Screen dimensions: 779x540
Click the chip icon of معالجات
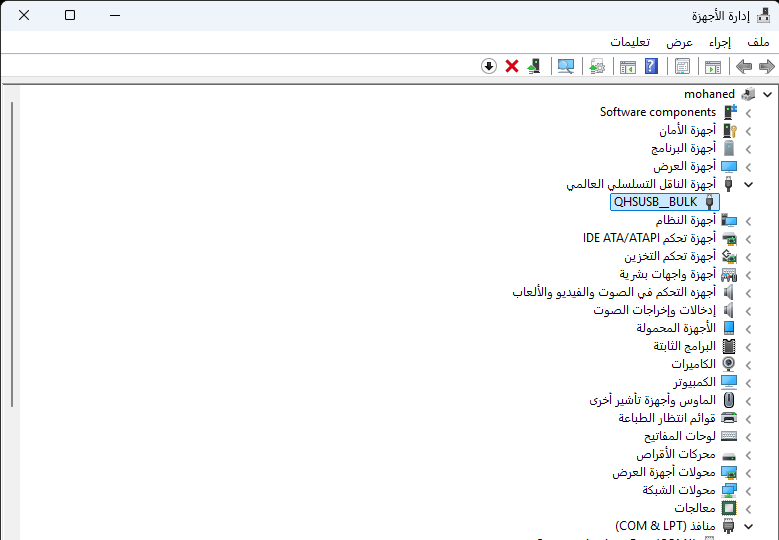(729, 508)
